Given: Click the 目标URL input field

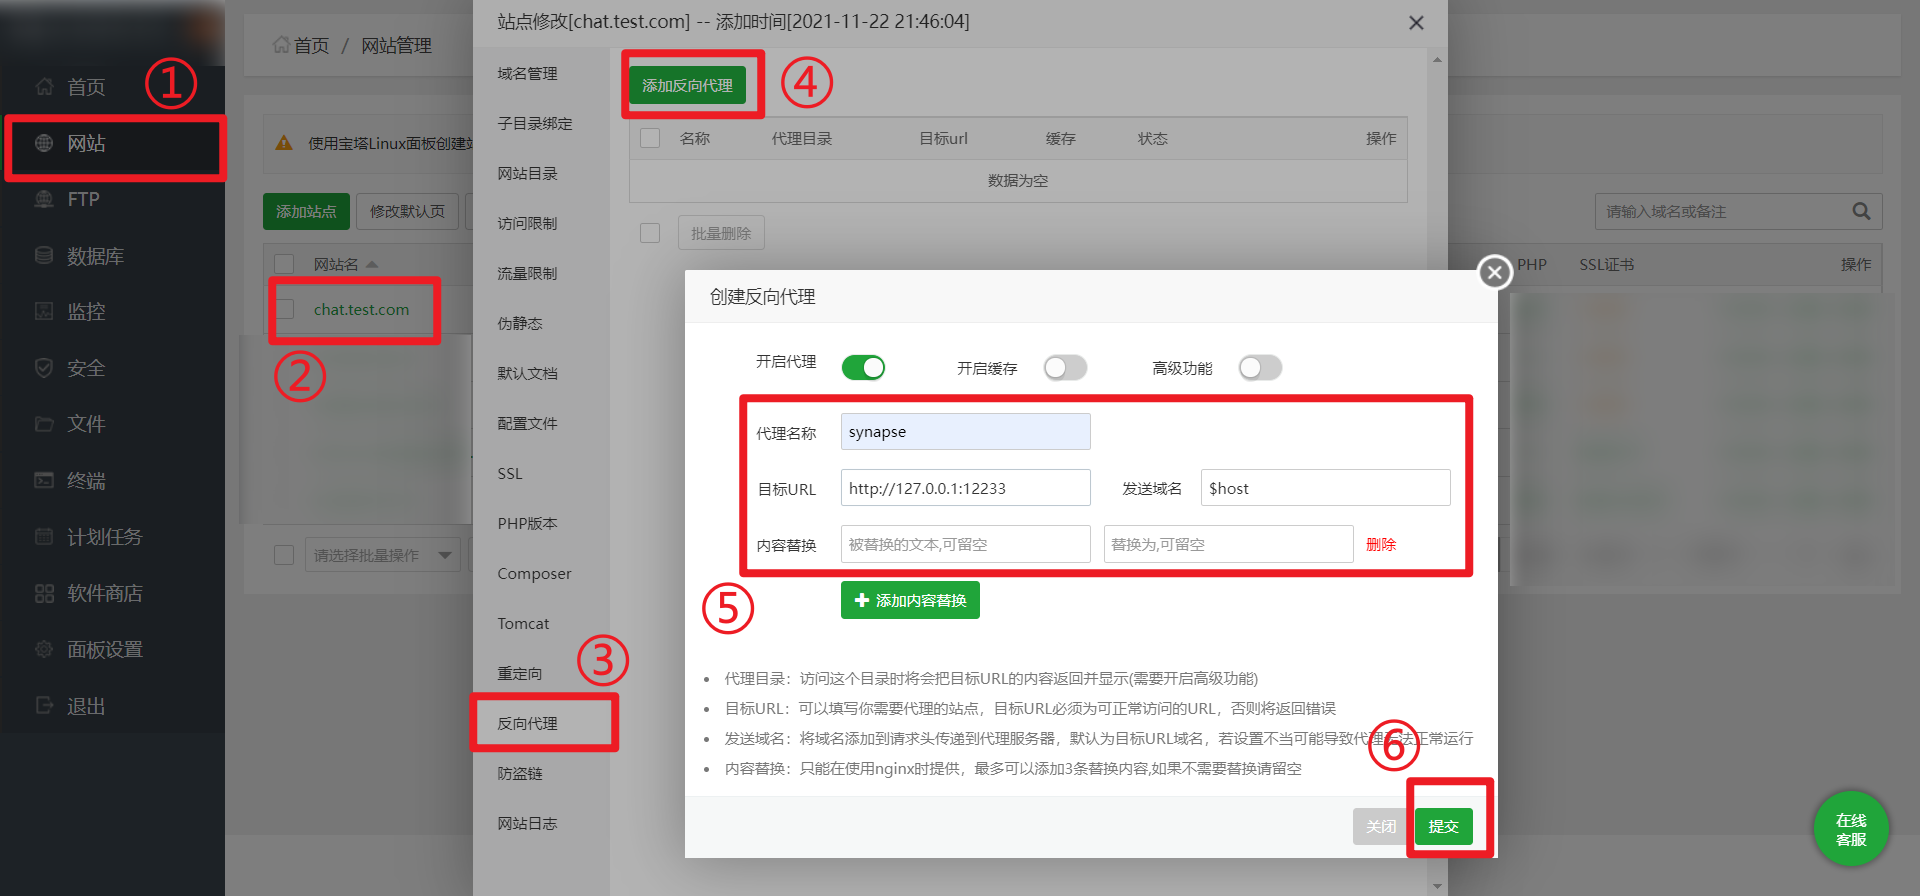Looking at the screenshot, I should (965, 488).
